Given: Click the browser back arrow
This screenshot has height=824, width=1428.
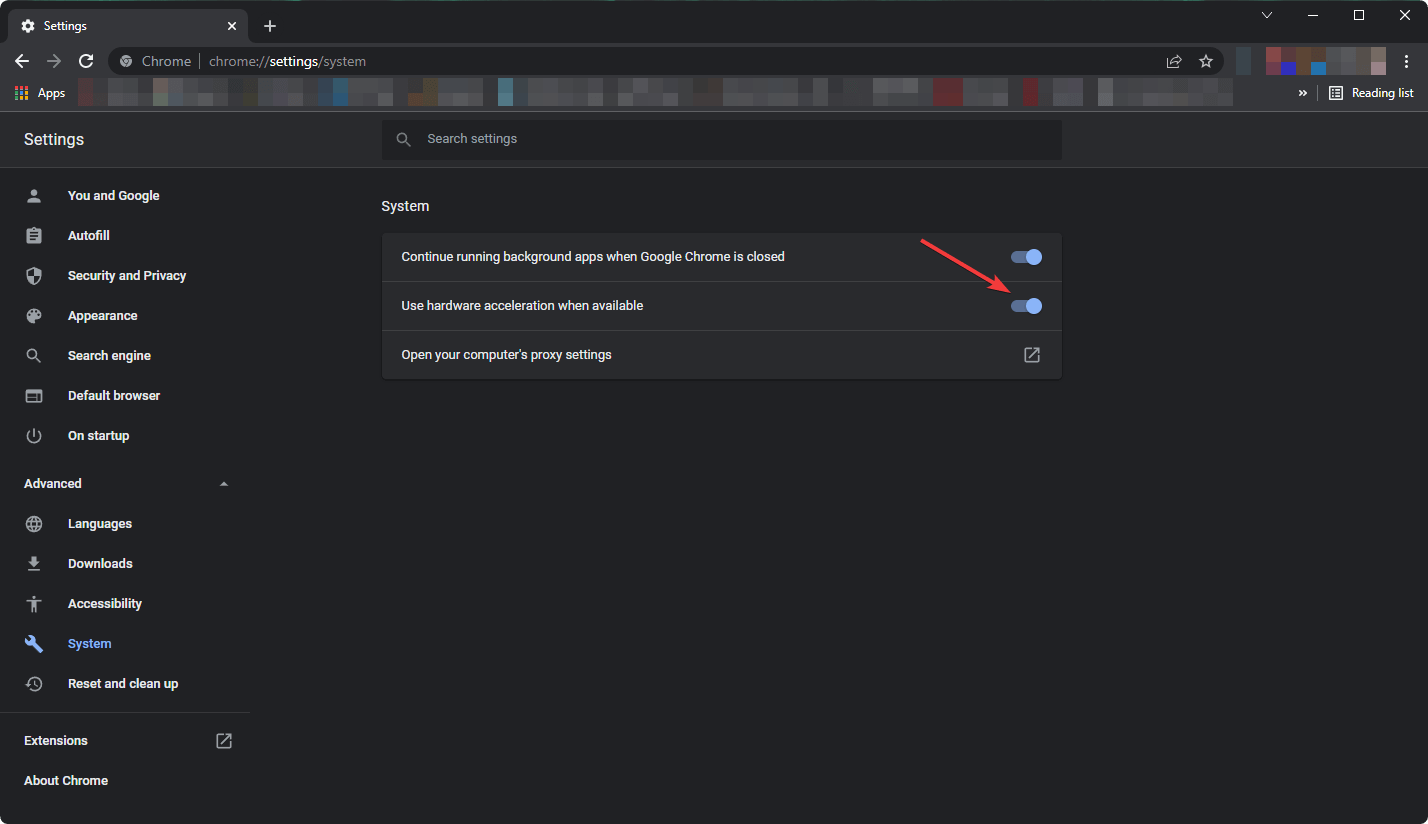Looking at the screenshot, I should 22,61.
